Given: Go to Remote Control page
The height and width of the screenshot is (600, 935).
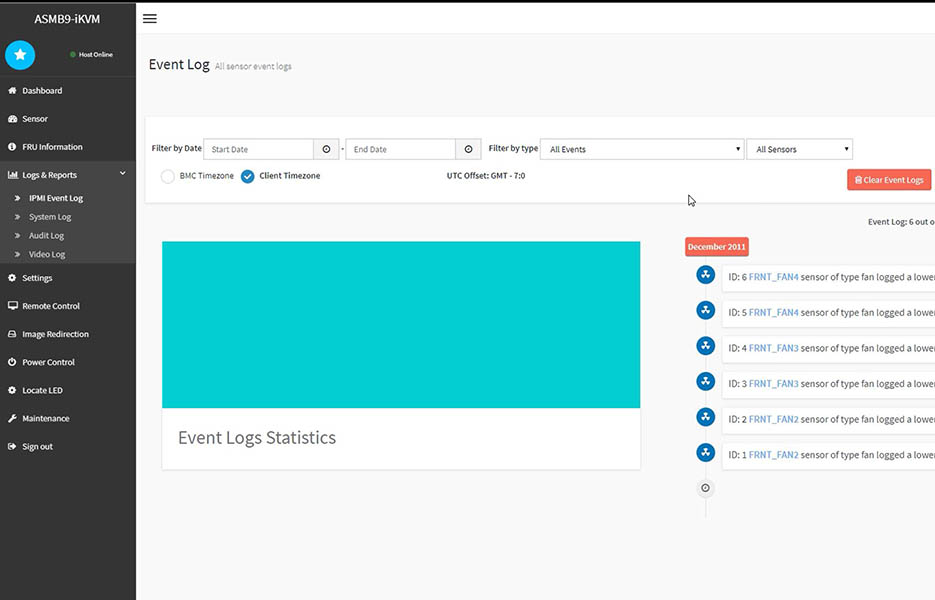Looking at the screenshot, I should (51, 306).
